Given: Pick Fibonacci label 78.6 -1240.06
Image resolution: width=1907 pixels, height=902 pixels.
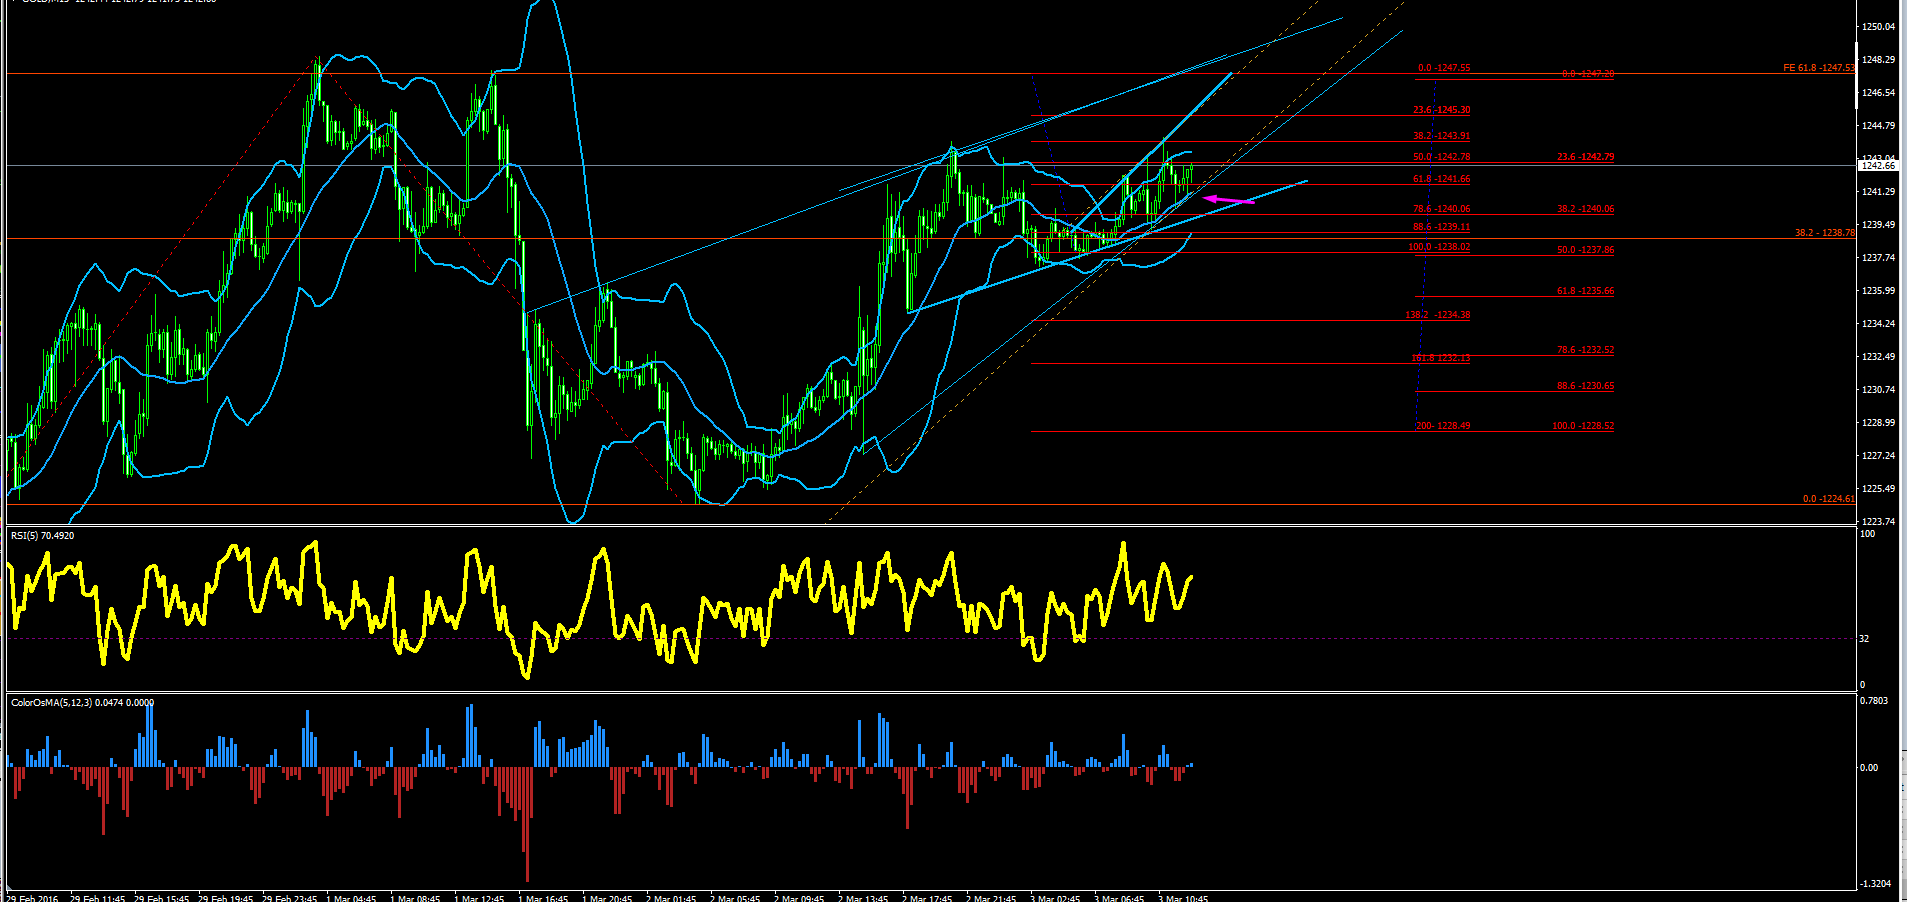Looking at the screenshot, I should [x=1441, y=209].
